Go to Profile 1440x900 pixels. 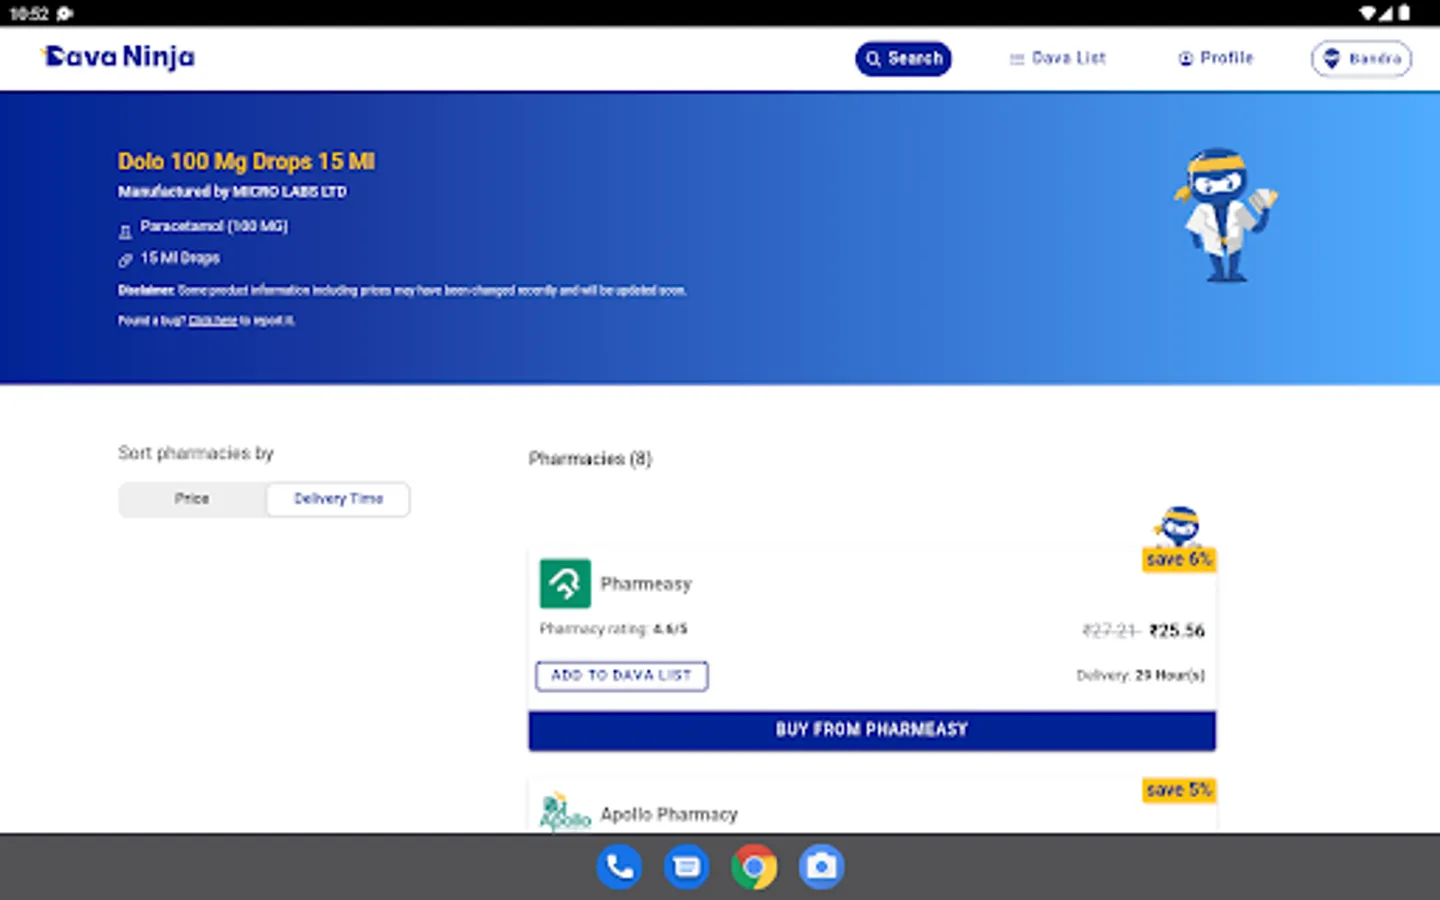pos(1215,58)
